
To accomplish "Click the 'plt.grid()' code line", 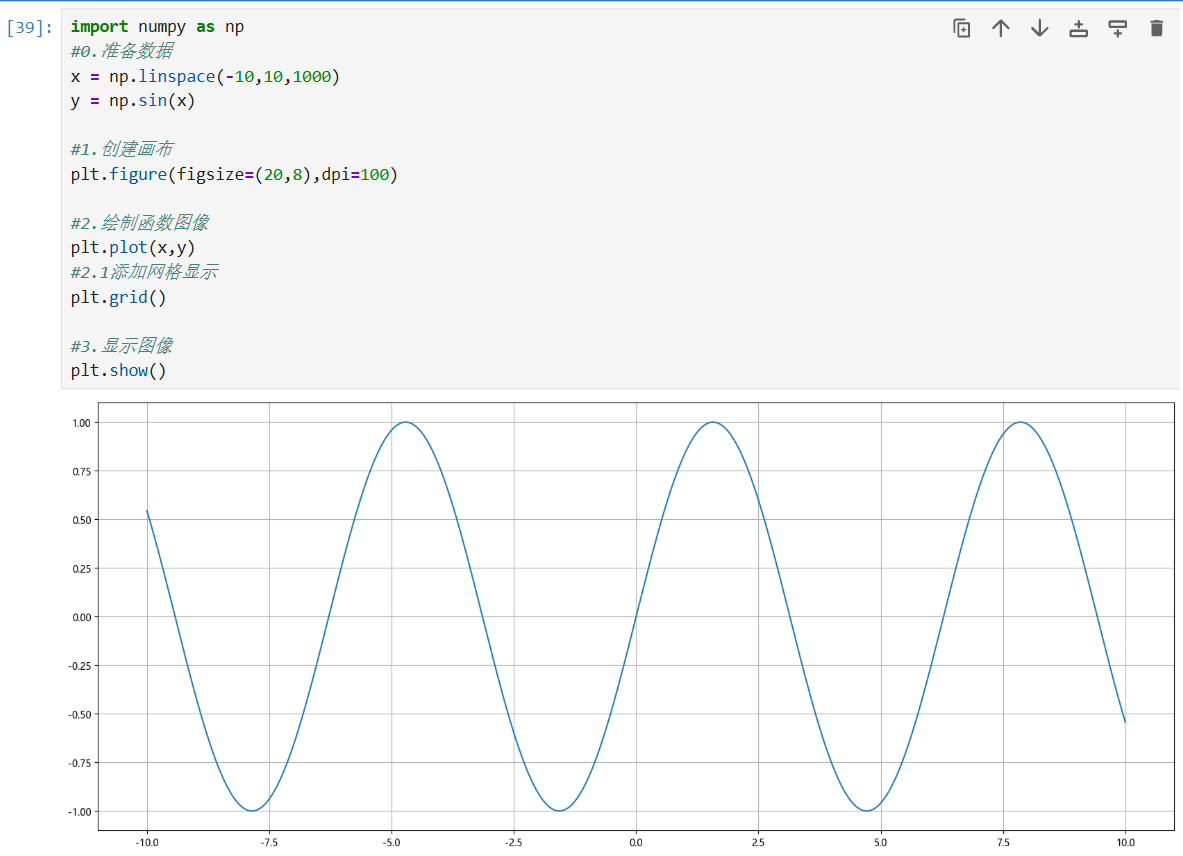I will coord(118,297).
